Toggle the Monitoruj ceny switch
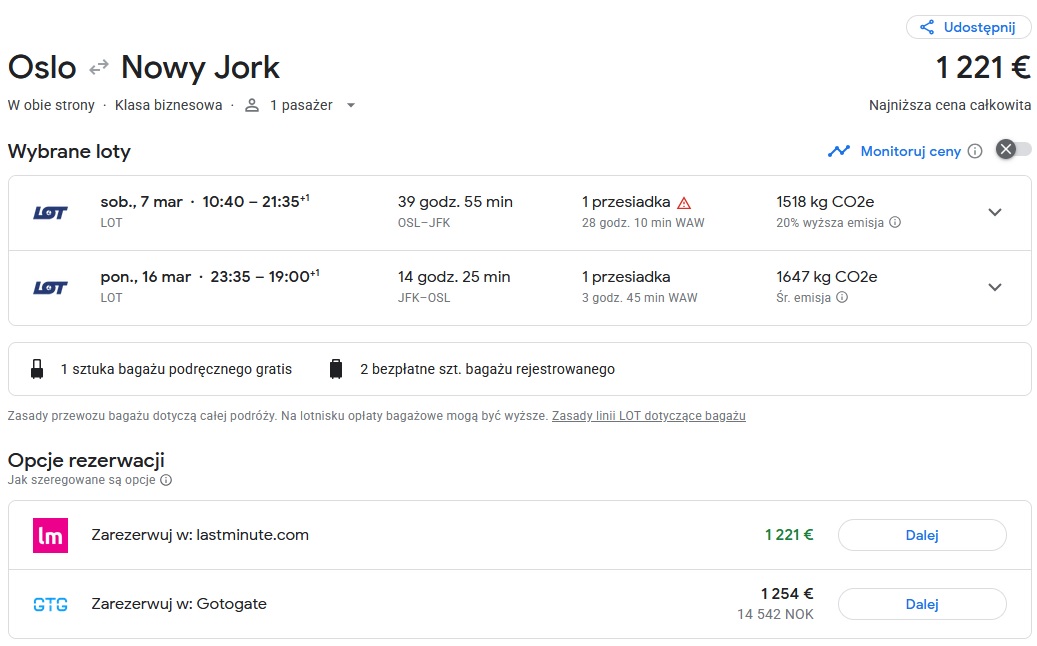Image resolution: width=1037 pixels, height=646 pixels. point(1014,149)
